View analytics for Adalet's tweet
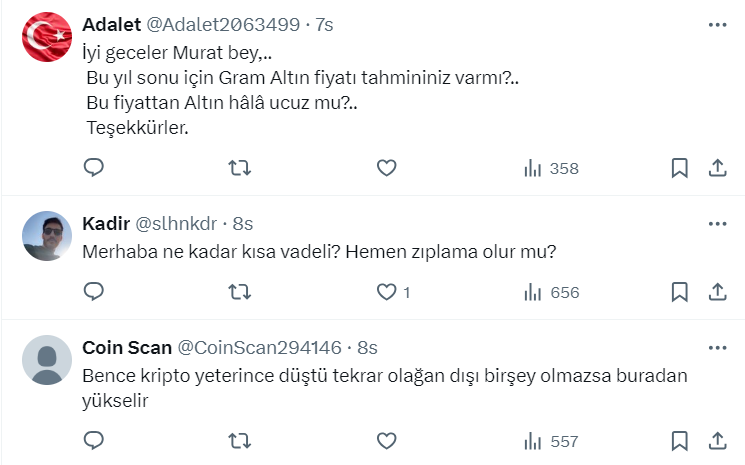Screen dimensions: 745x465 click(x=551, y=168)
